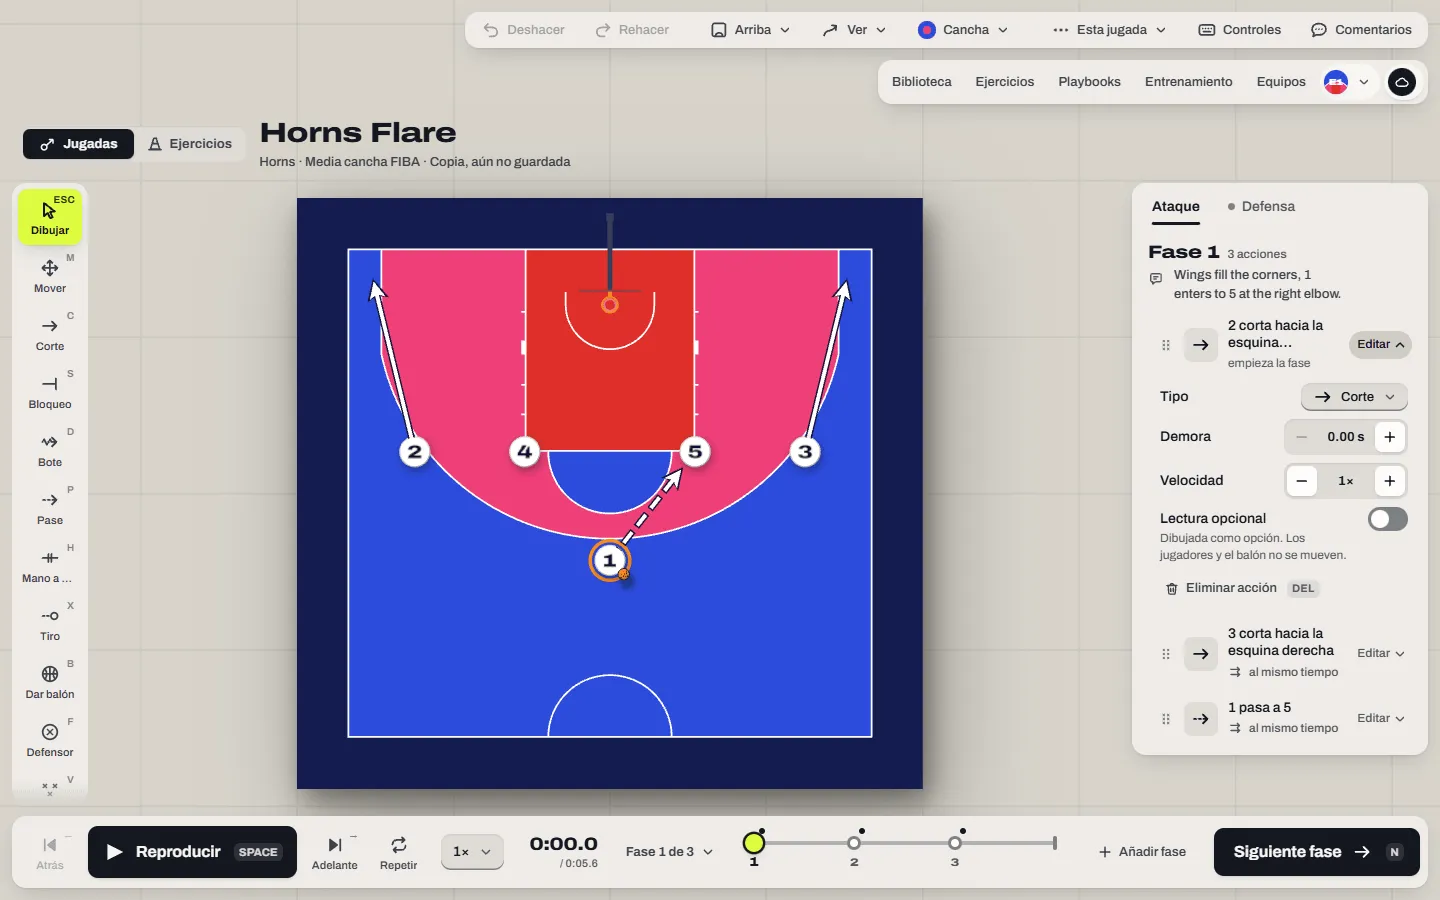Choose the Bloqueo screen tool
Viewport: 1440px width, 900px height.
(50, 392)
